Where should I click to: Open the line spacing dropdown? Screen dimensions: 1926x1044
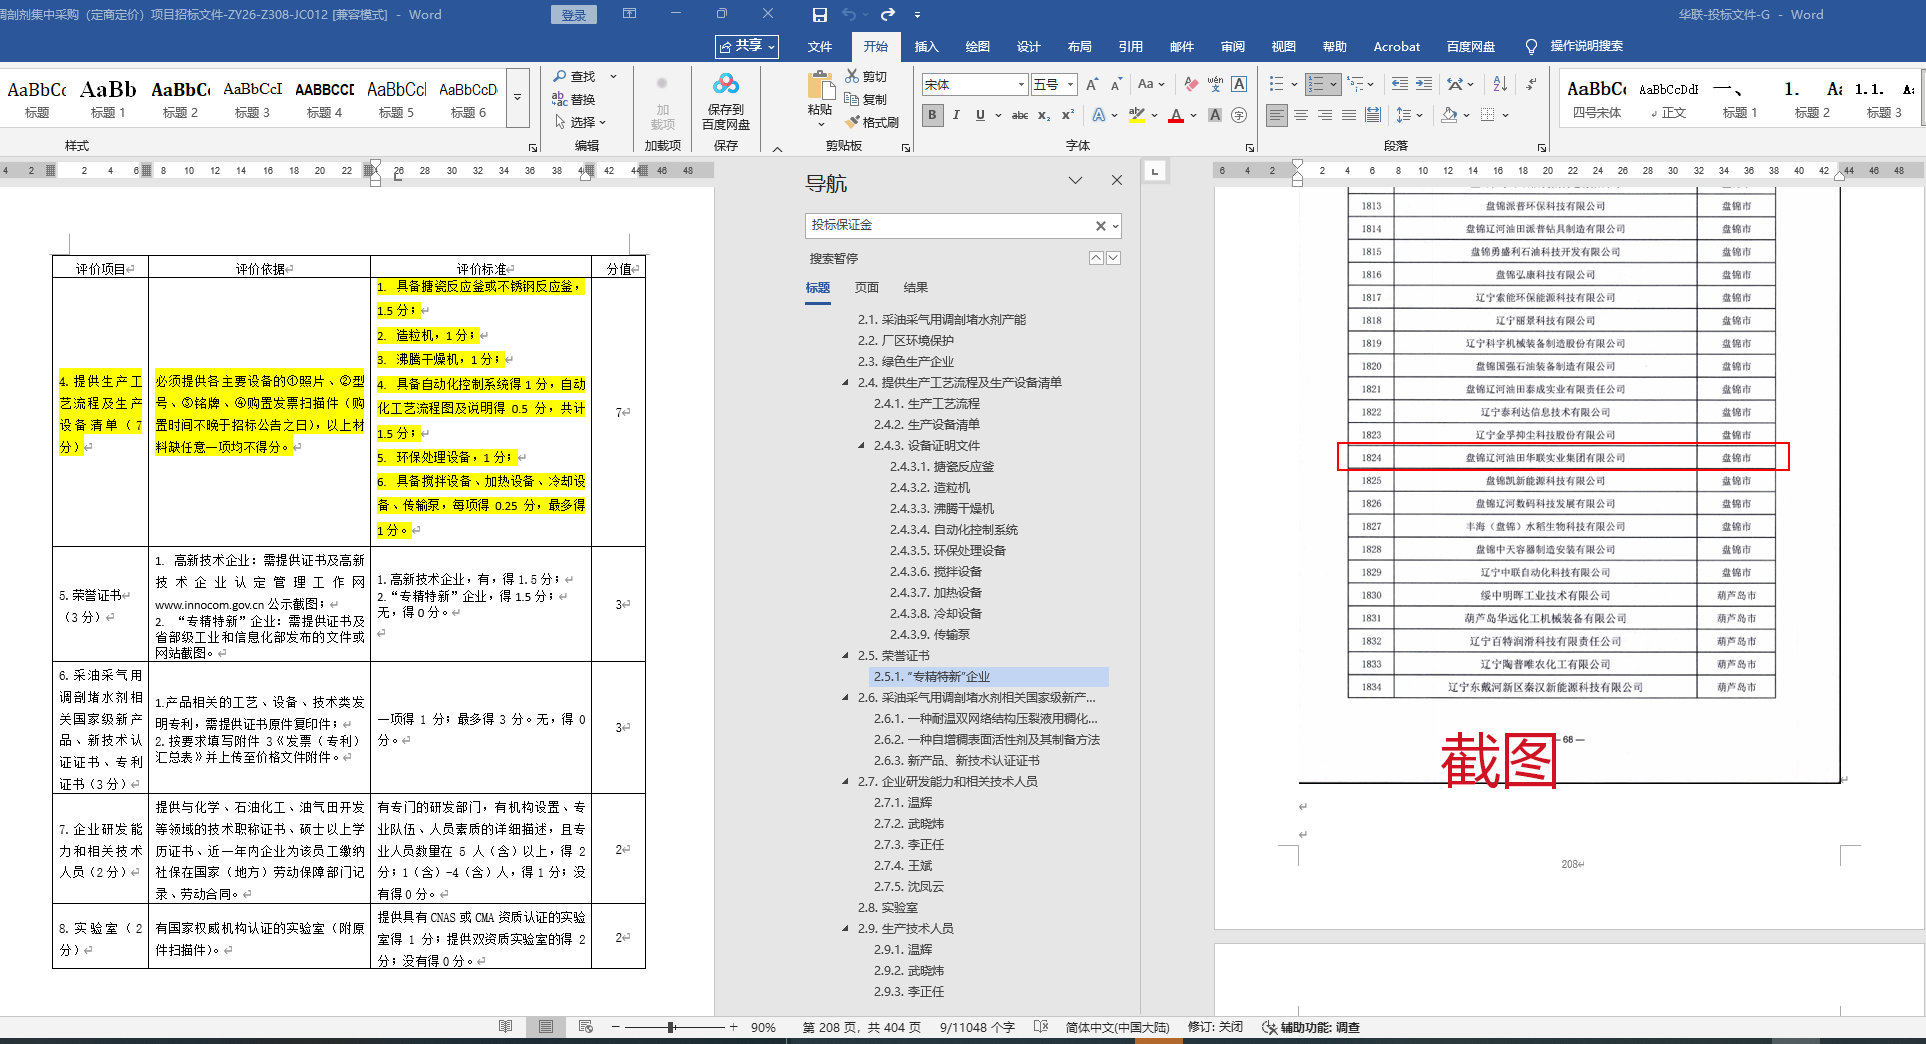click(x=1408, y=115)
